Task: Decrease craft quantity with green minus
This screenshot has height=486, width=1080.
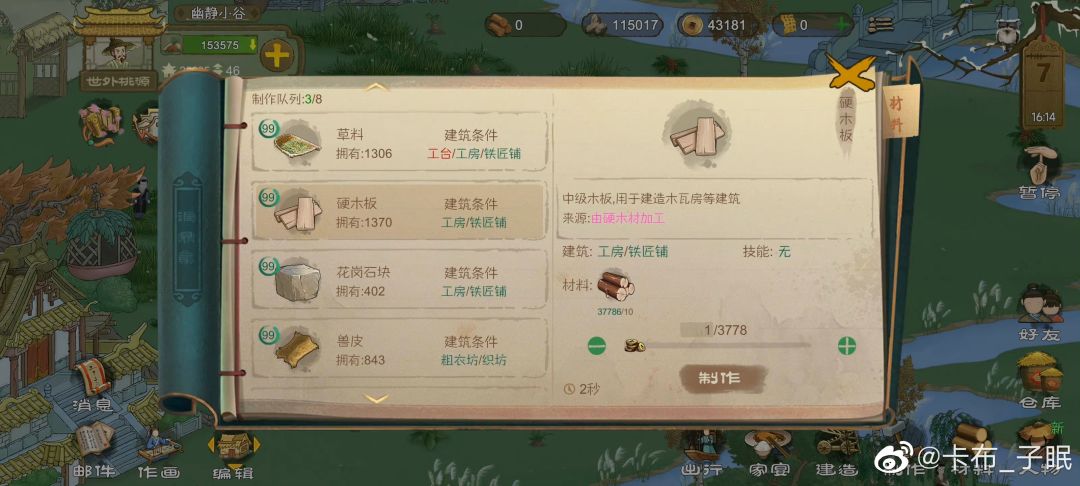Action: [x=596, y=346]
